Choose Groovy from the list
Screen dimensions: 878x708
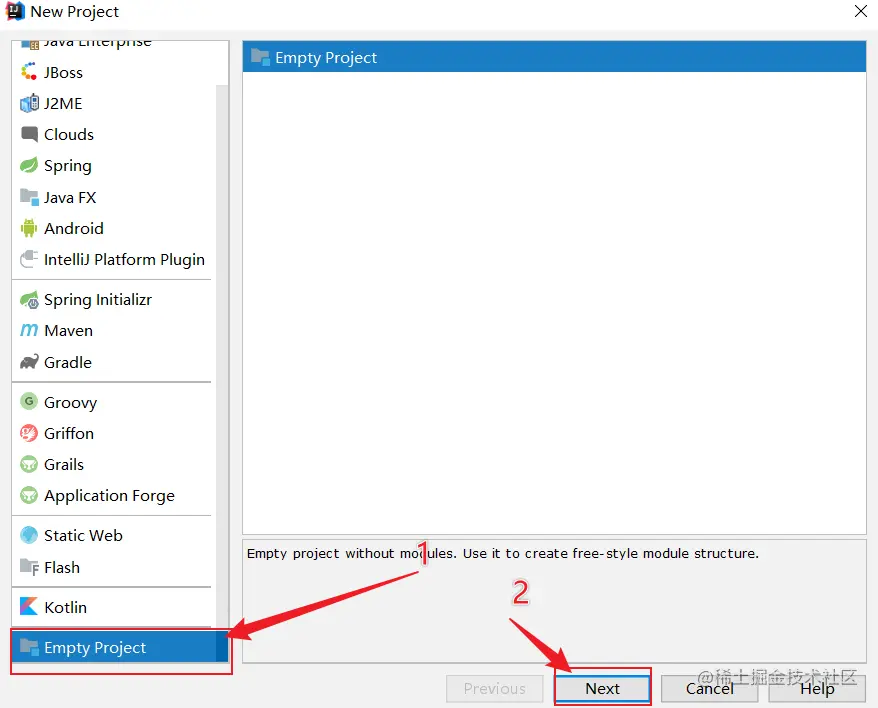(x=114, y=402)
